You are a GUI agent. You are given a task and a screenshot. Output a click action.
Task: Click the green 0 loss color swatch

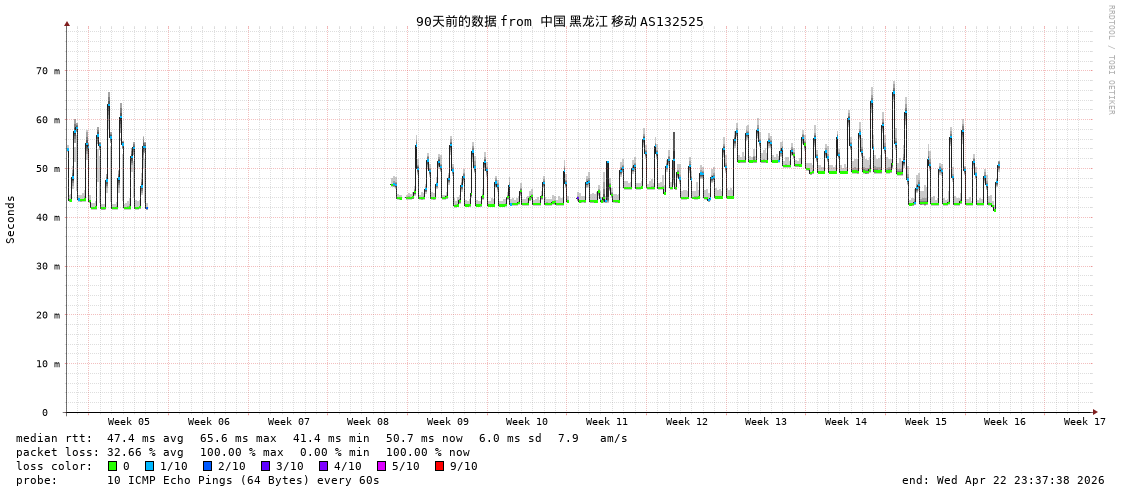[x=112, y=466]
